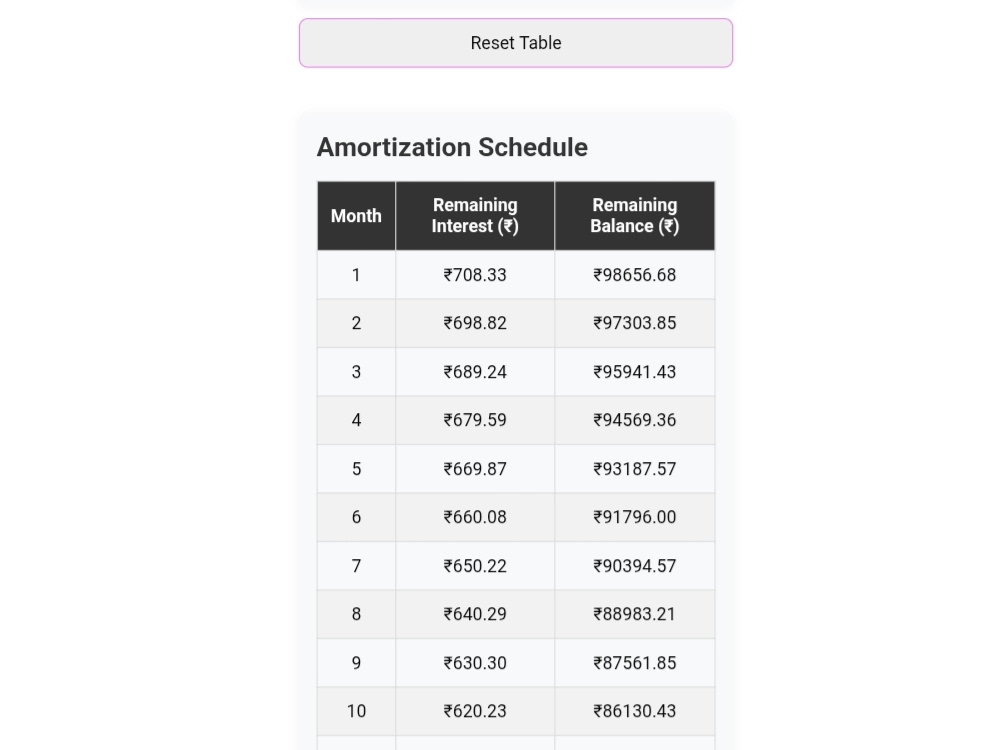Click the Reset Table button

pos(516,43)
